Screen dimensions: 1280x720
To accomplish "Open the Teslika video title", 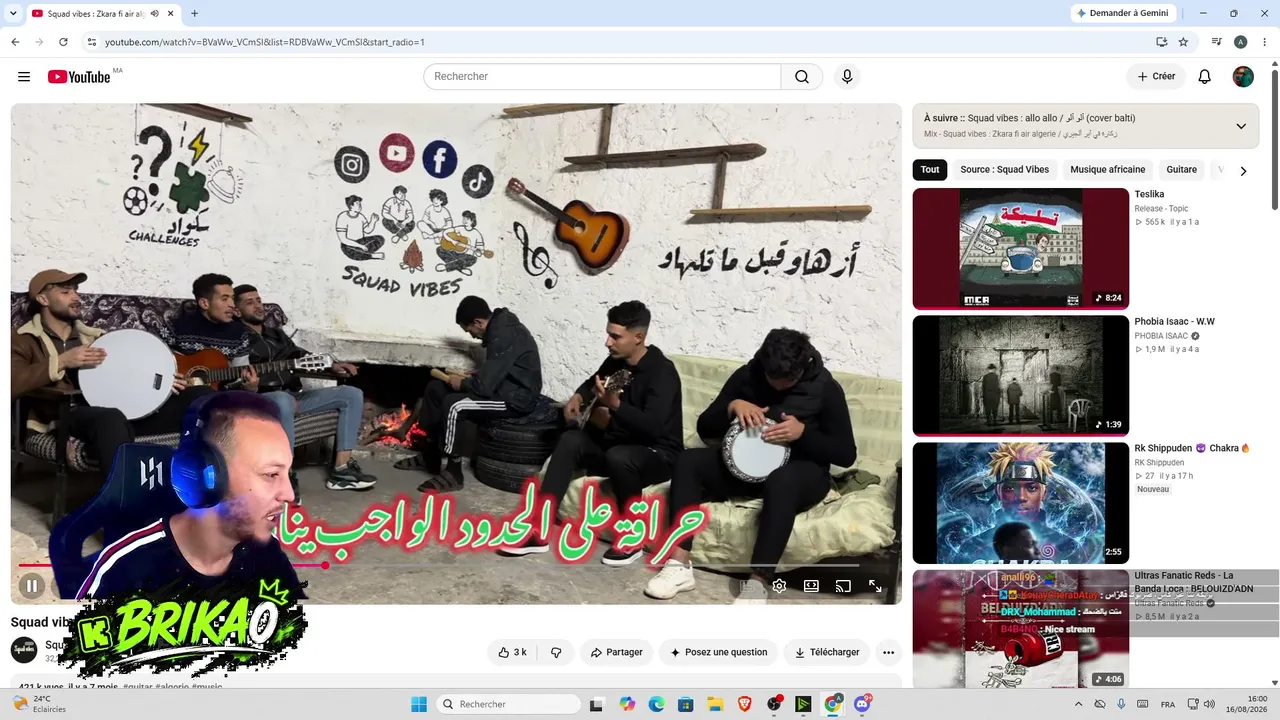I will [x=1149, y=194].
